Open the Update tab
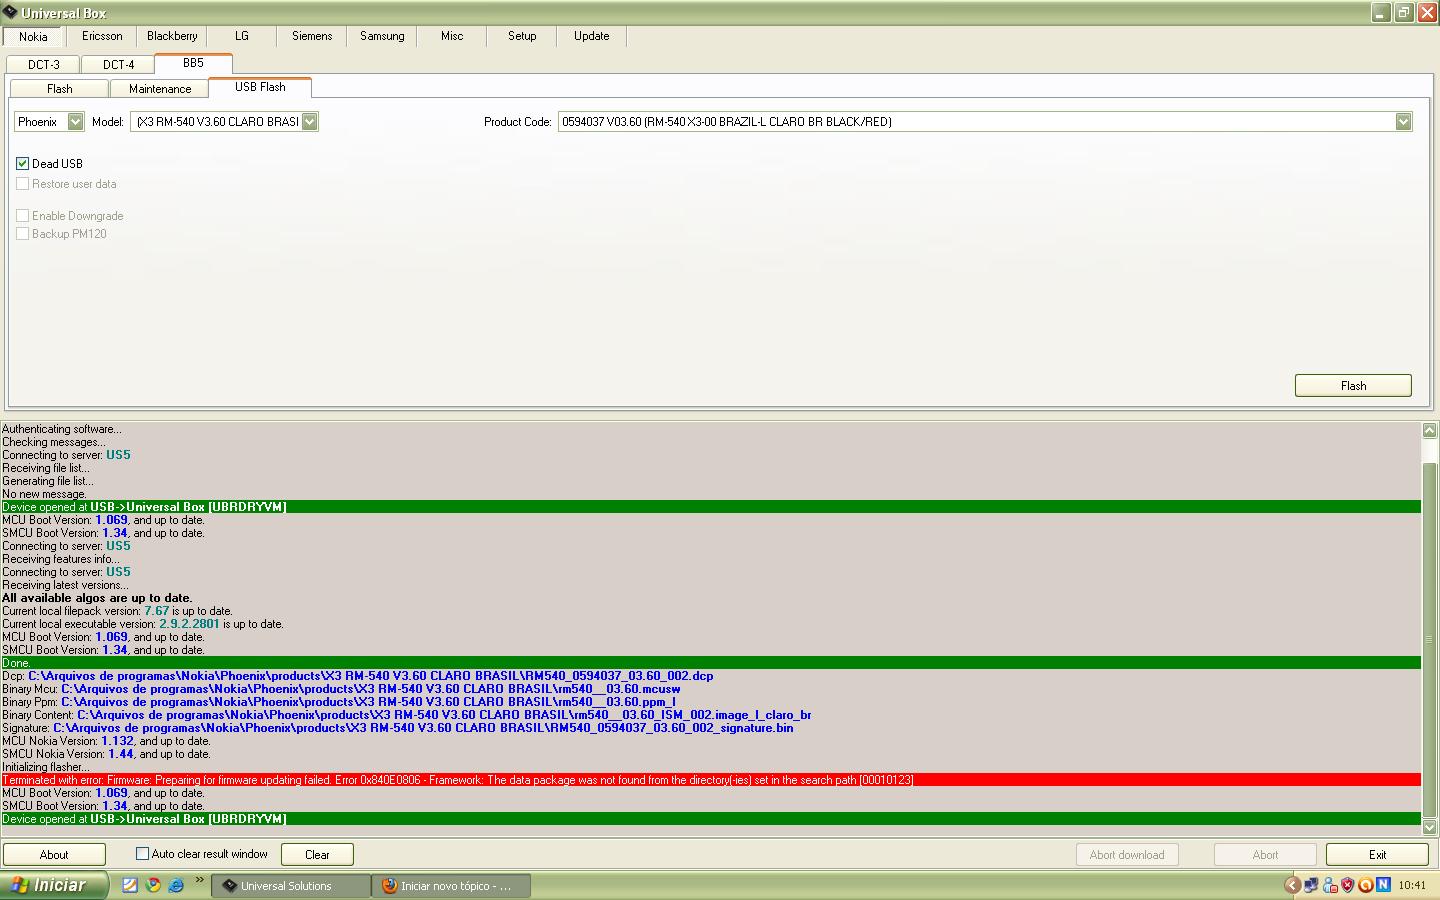 (x=592, y=36)
